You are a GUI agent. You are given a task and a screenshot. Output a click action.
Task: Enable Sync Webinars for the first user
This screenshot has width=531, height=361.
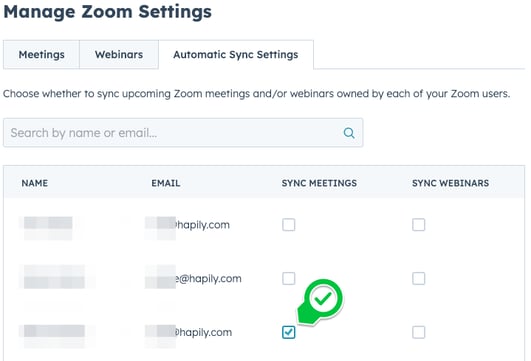click(x=419, y=225)
